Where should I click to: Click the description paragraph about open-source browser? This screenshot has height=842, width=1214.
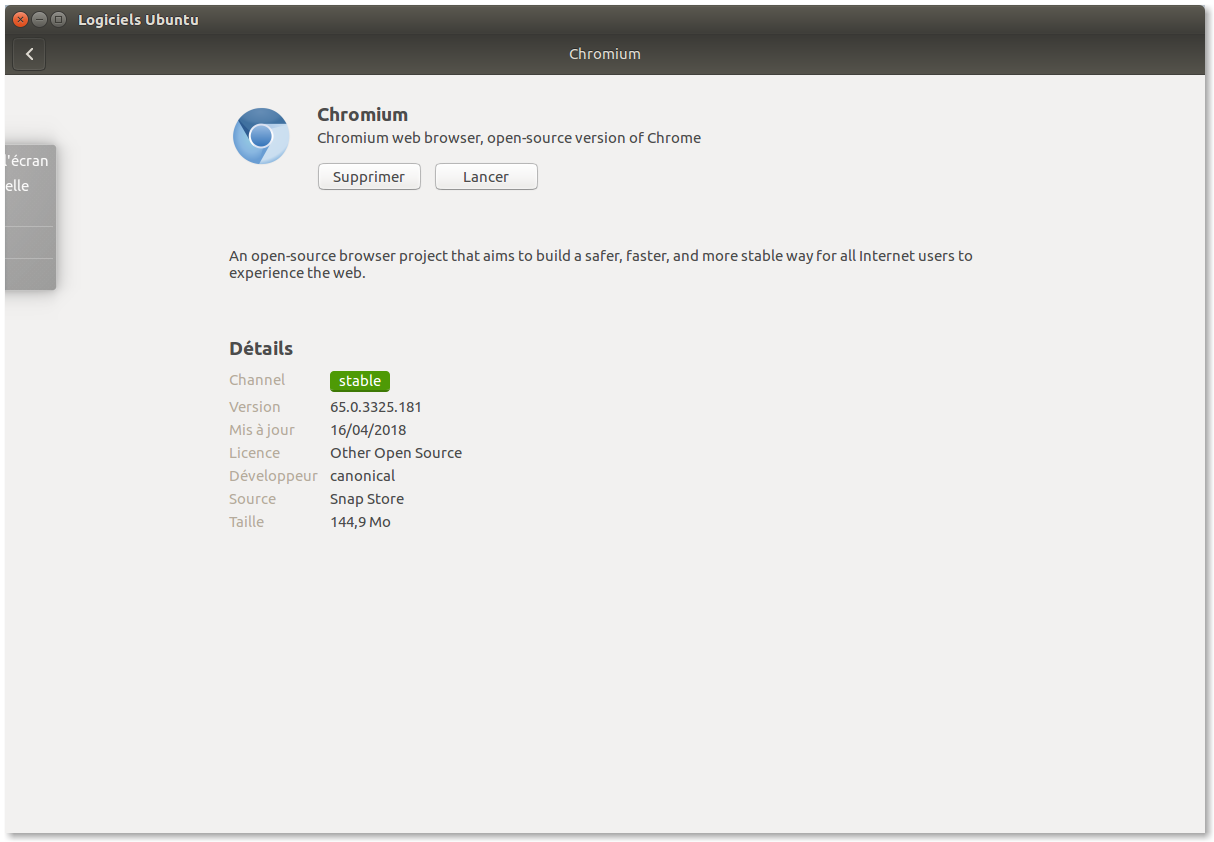coord(601,264)
